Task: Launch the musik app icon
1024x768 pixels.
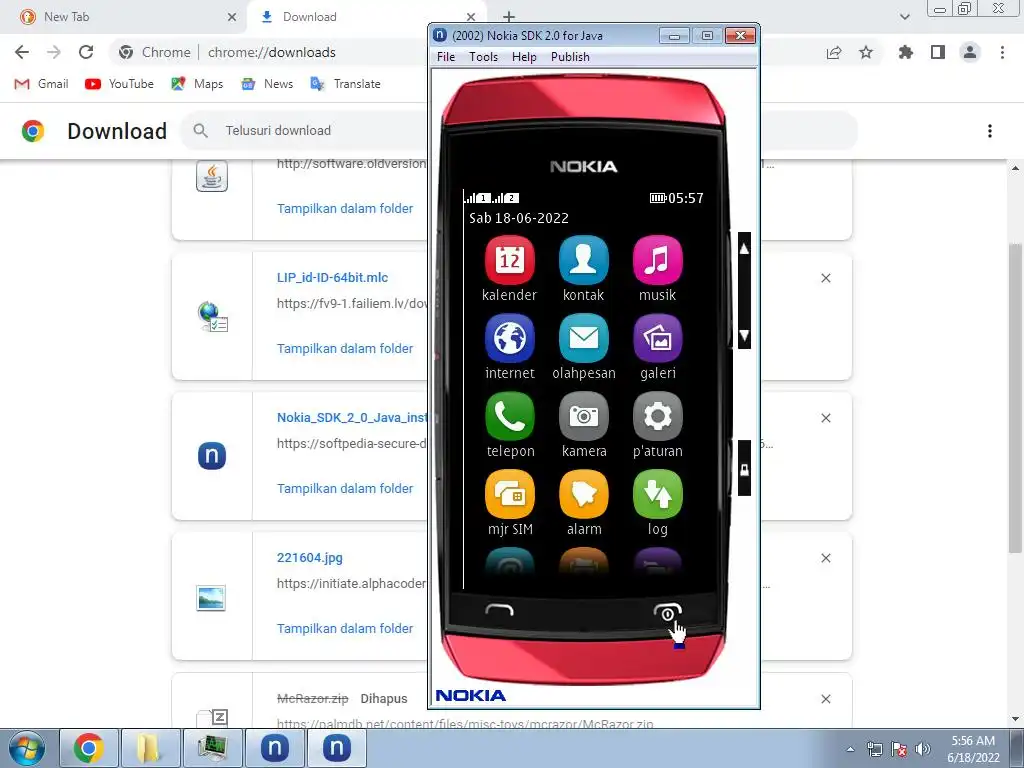Action: (657, 260)
